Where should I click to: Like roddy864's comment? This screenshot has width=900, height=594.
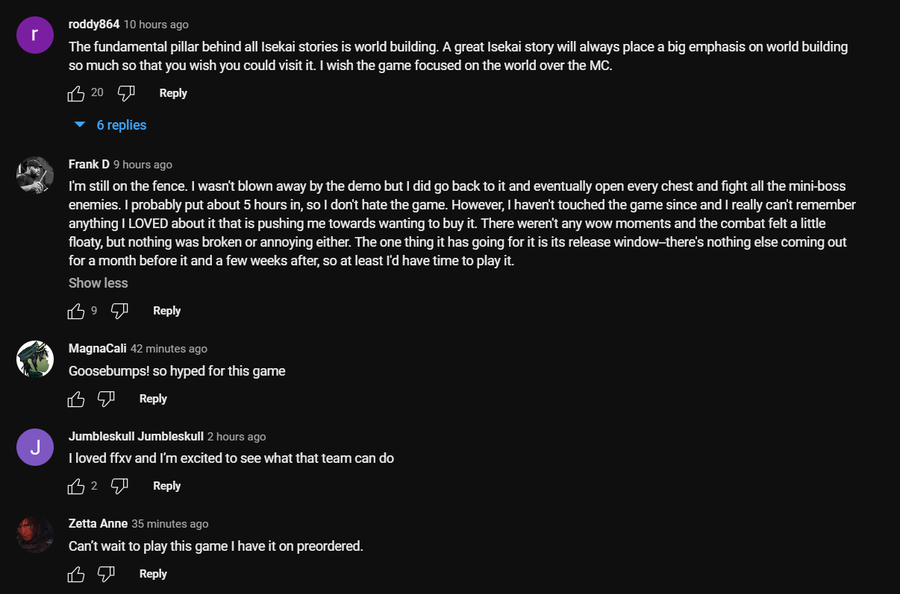pyautogui.click(x=76, y=93)
